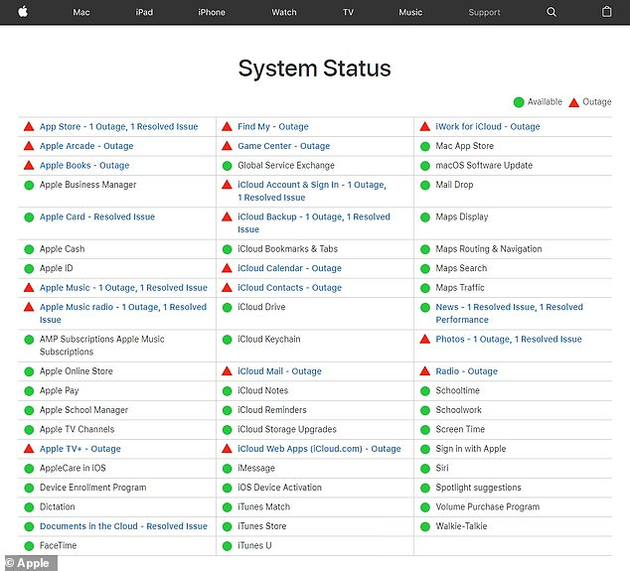Click green dot beside News
This screenshot has width=630, height=571.
(x=425, y=308)
